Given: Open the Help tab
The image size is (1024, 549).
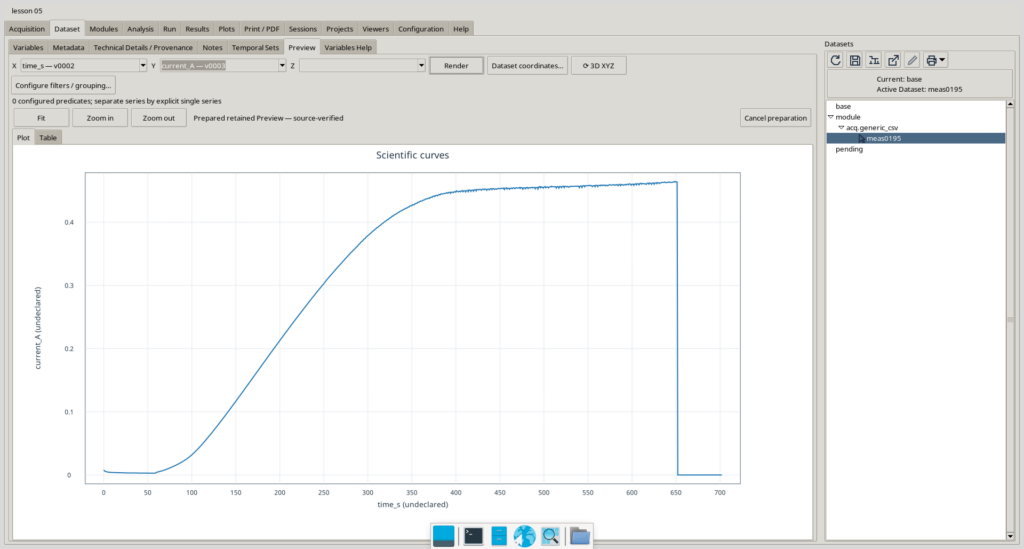Looking at the screenshot, I should (x=461, y=29).
